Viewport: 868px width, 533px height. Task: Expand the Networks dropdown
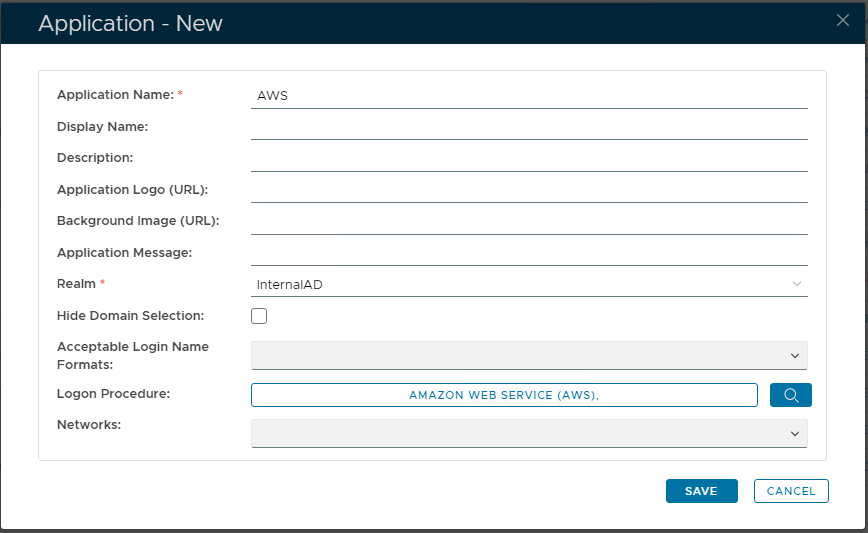pos(528,433)
